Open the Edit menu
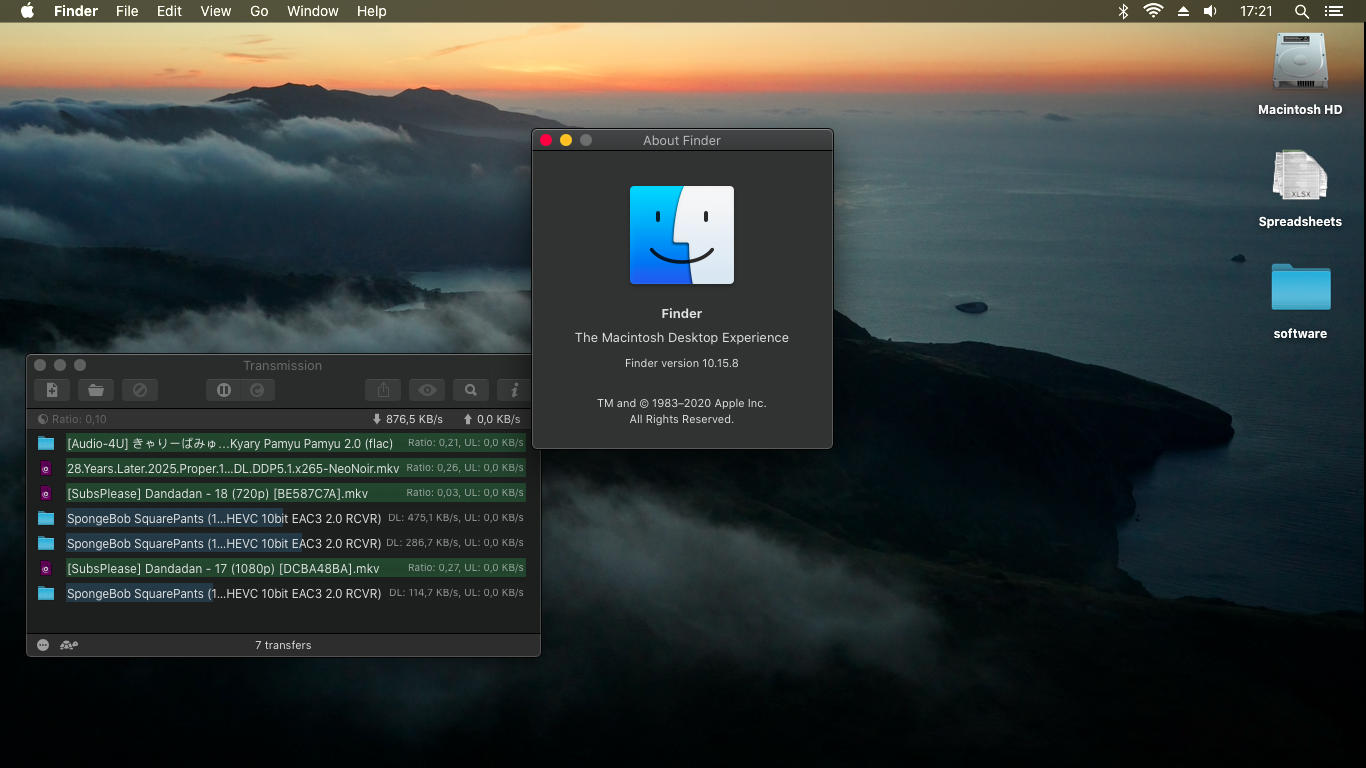This screenshot has width=1366, height=768. click(169, 11)
